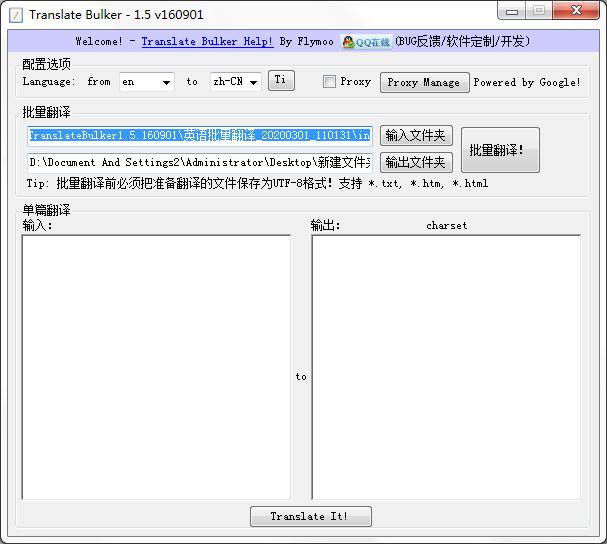The width and height of the screenshot is (607, 544).
Task: Click the output folder path field
Action: [x=200, y=162]
